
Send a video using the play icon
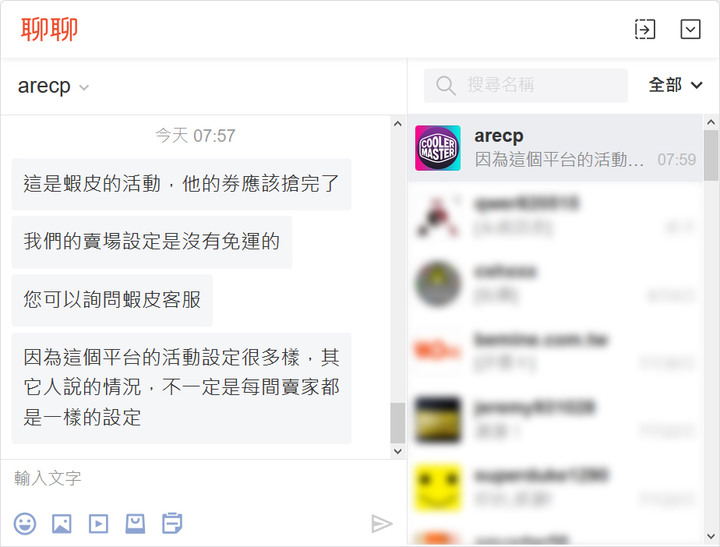98,524
